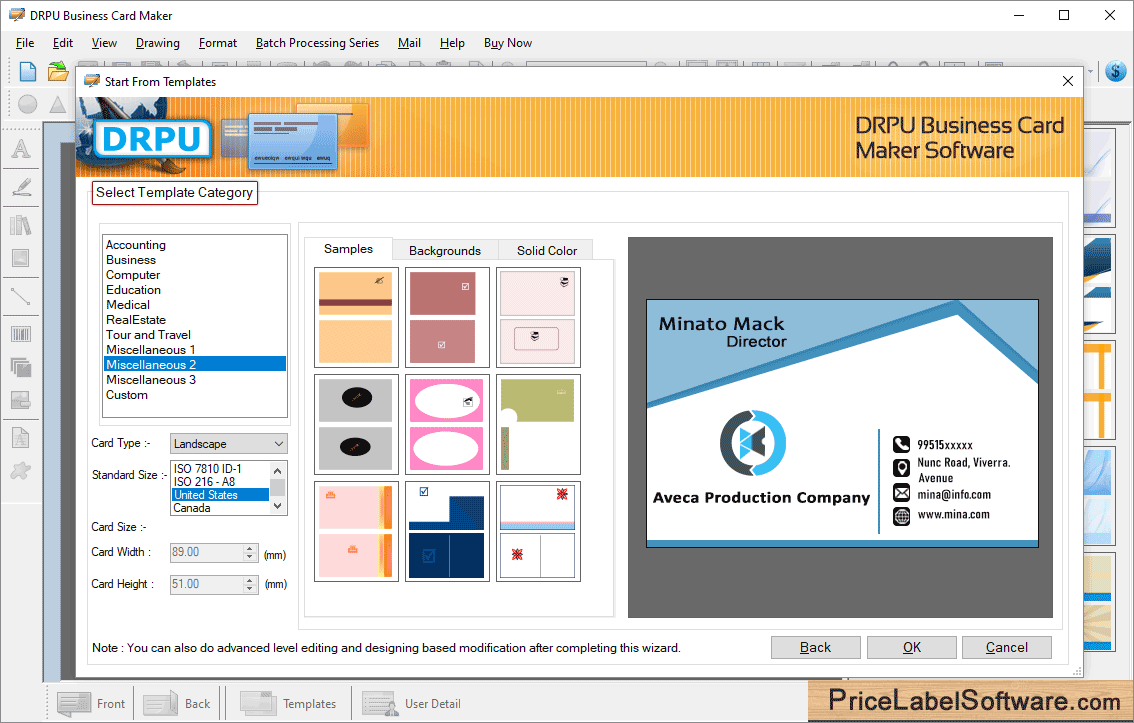The width and height of the screenshot is (1134, 723).
Task: Choose ISO 7810 ID-1 standard size
Action: [221, 469]
